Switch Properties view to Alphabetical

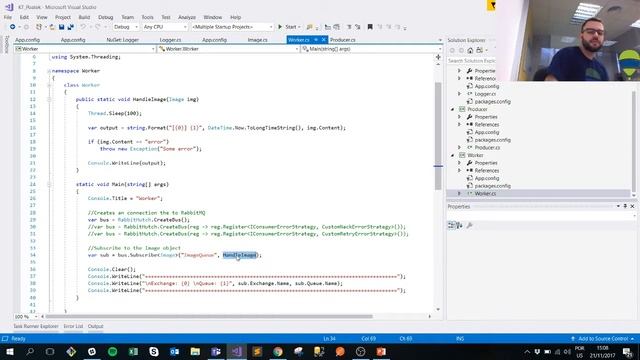point(459,225)
